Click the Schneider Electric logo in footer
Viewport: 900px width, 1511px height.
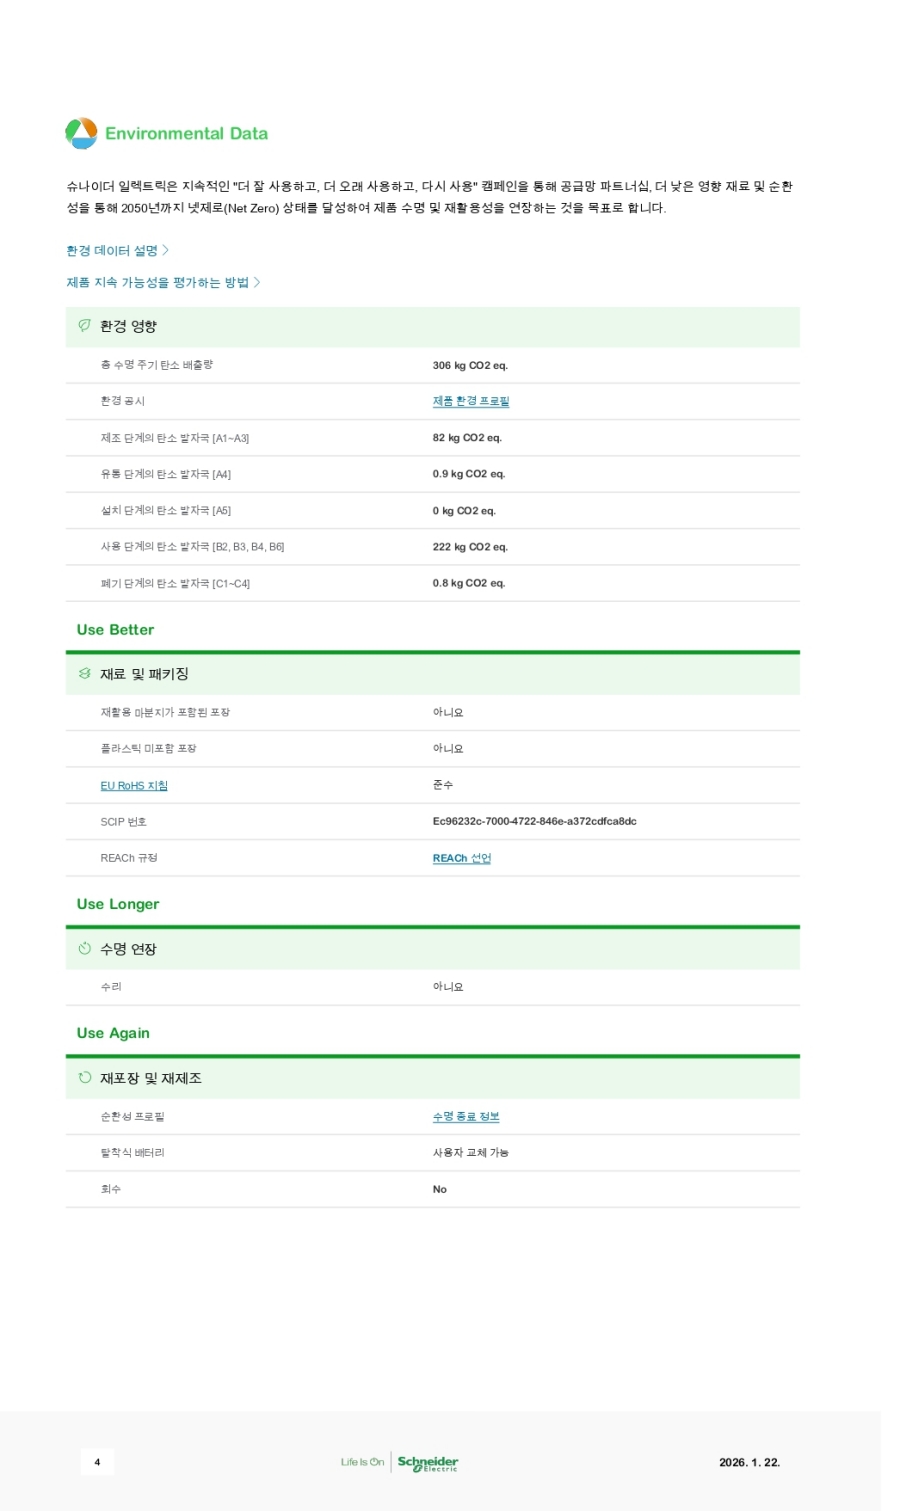click(428, 1463)
